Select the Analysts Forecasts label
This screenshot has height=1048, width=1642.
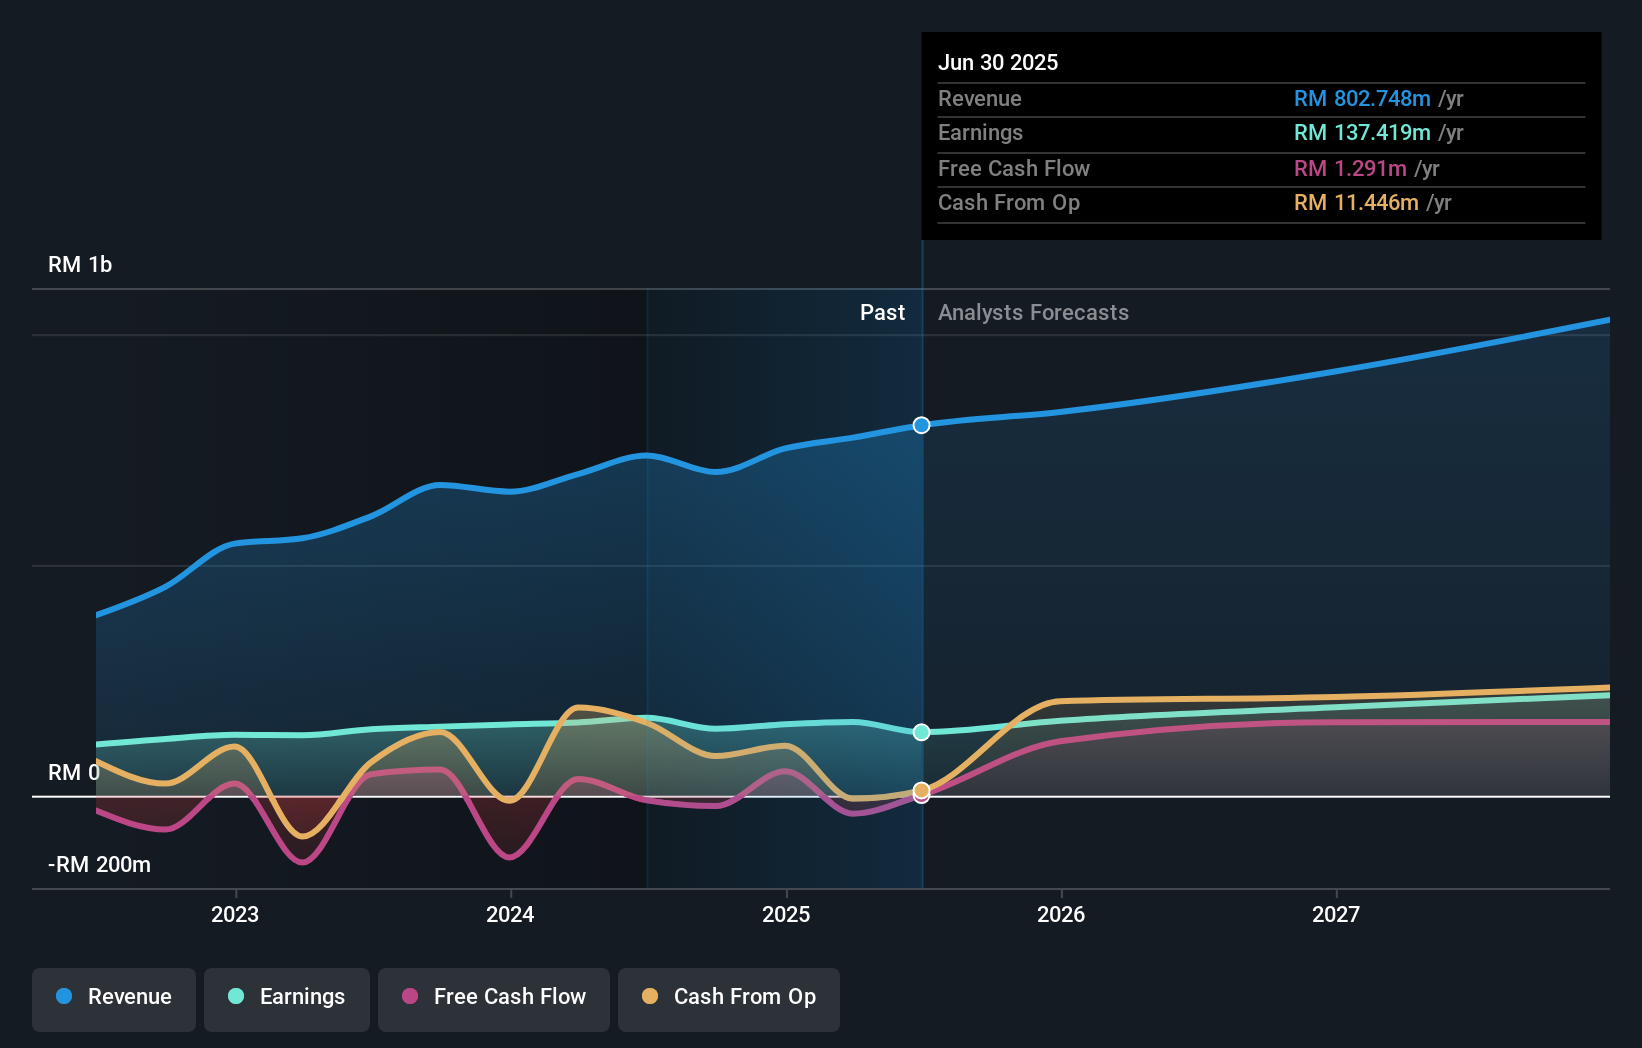point(1033,312)
